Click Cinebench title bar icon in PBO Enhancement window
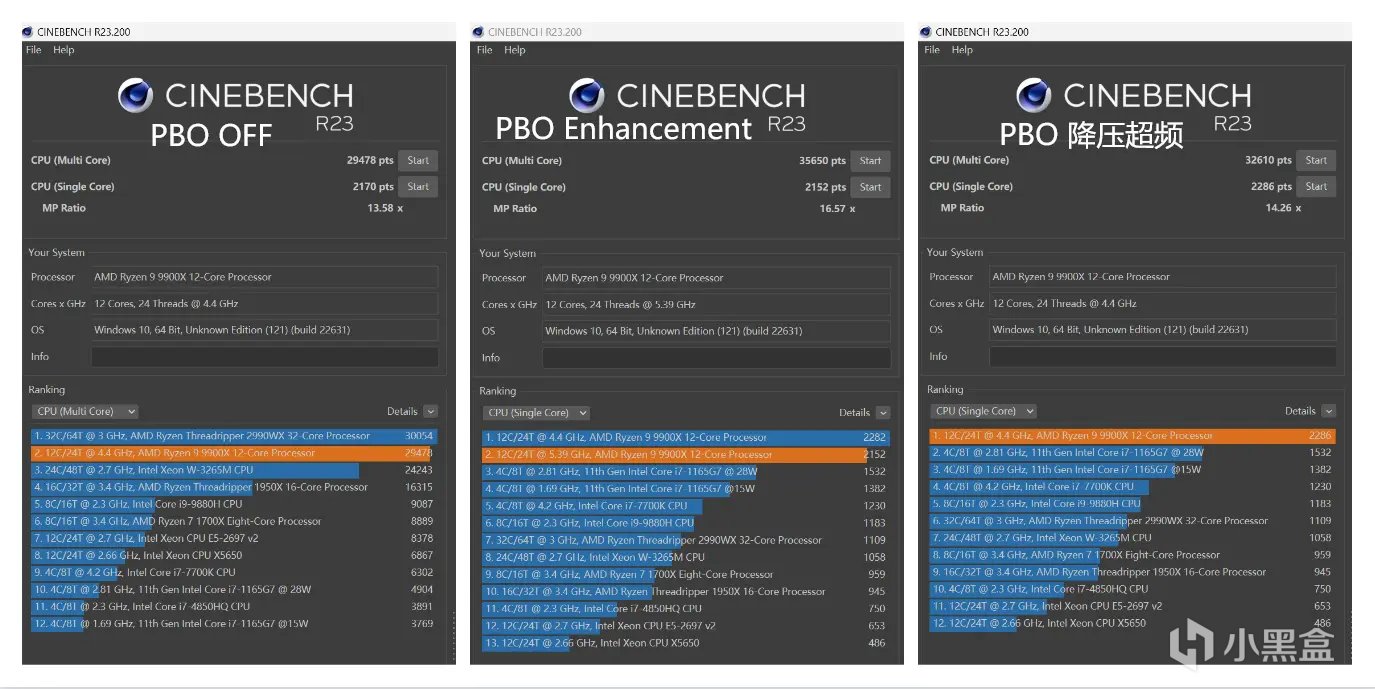Image resolution: width=1375 pixels, height=689 pixels. pyautogui.click(x=480, y=32)
